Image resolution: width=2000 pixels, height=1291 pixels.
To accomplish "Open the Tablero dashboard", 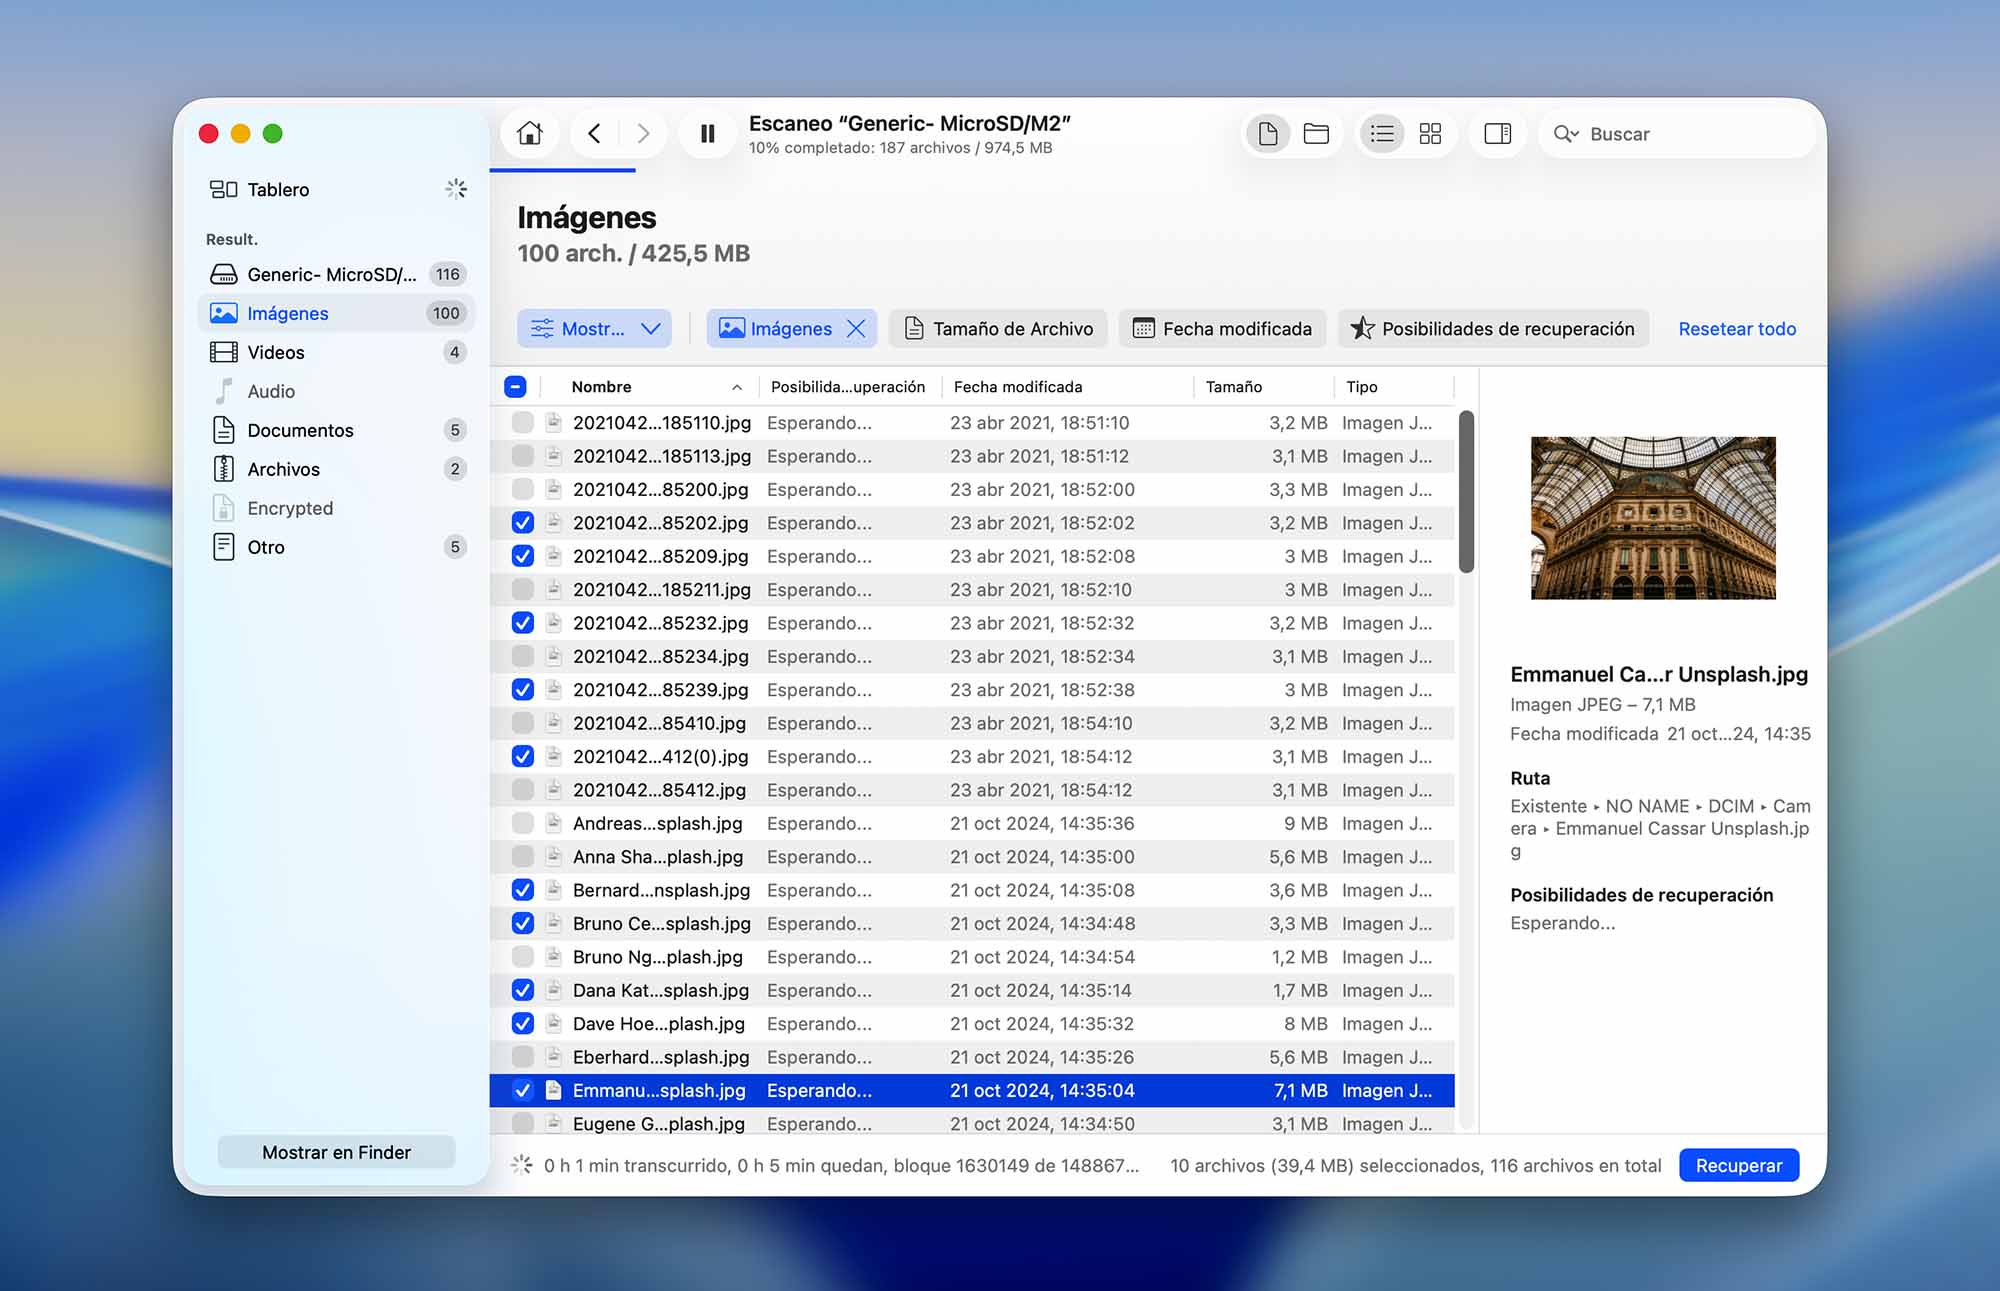I will click(338, 189).
